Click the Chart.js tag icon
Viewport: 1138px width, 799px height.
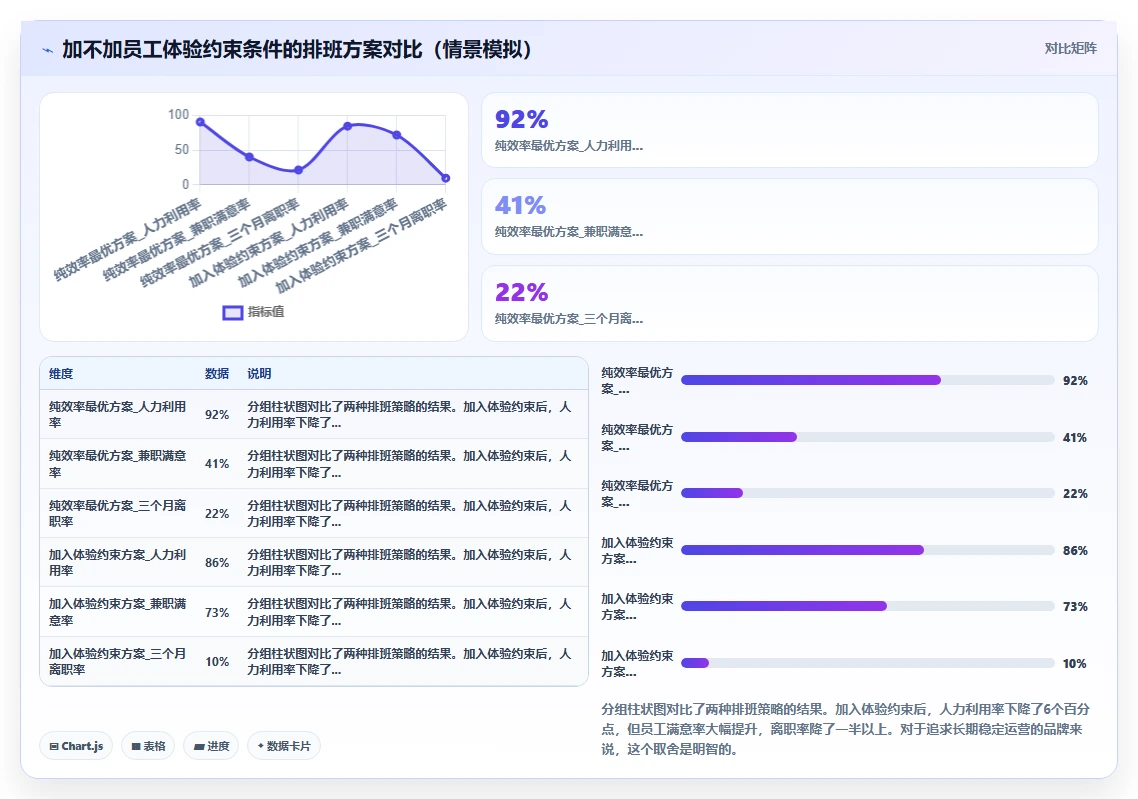54,746
